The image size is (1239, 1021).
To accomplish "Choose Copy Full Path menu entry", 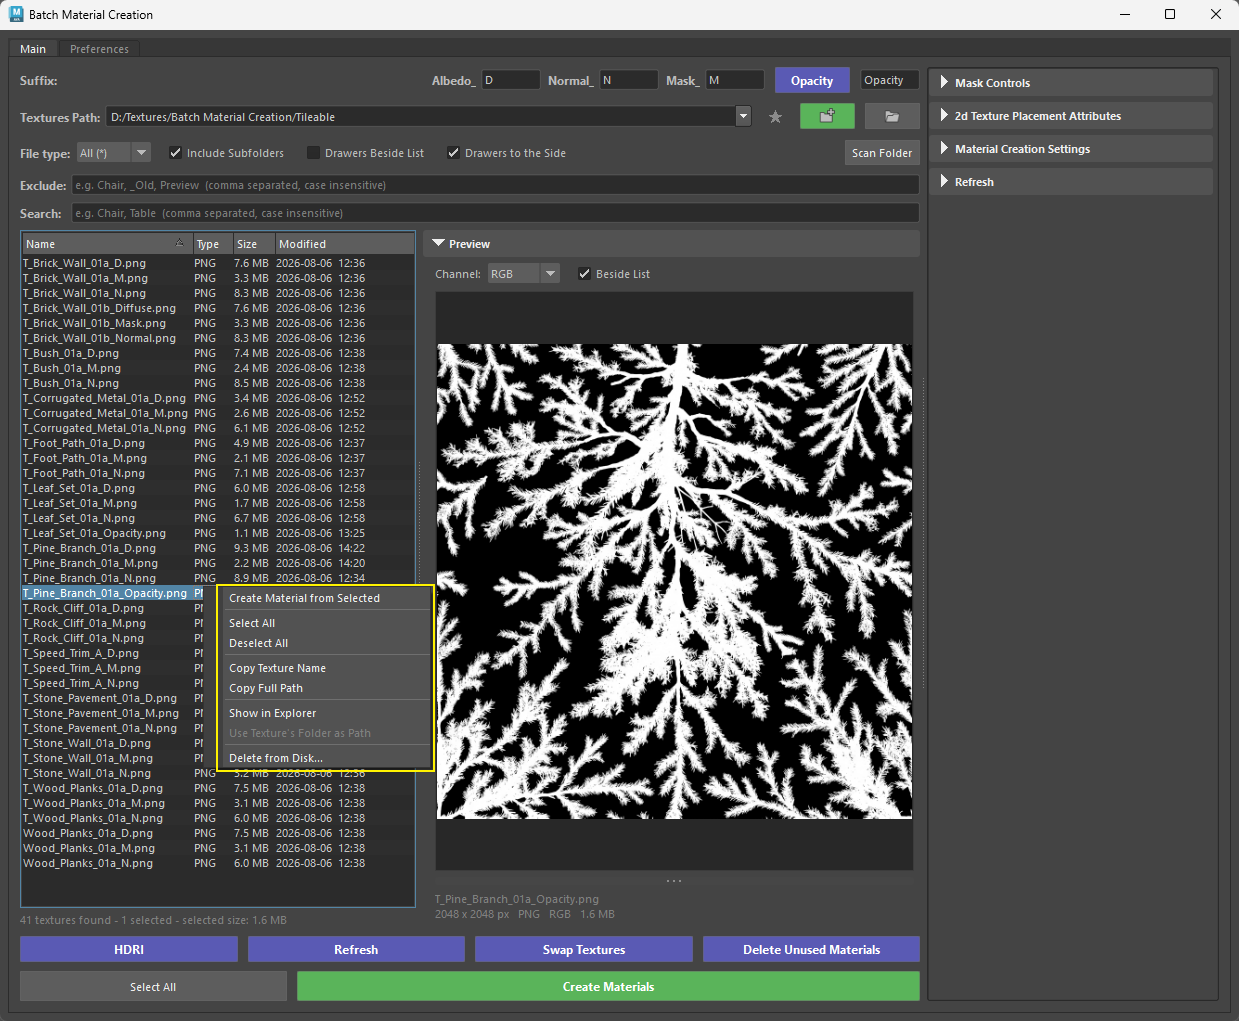I will click(x=325, y=688).
